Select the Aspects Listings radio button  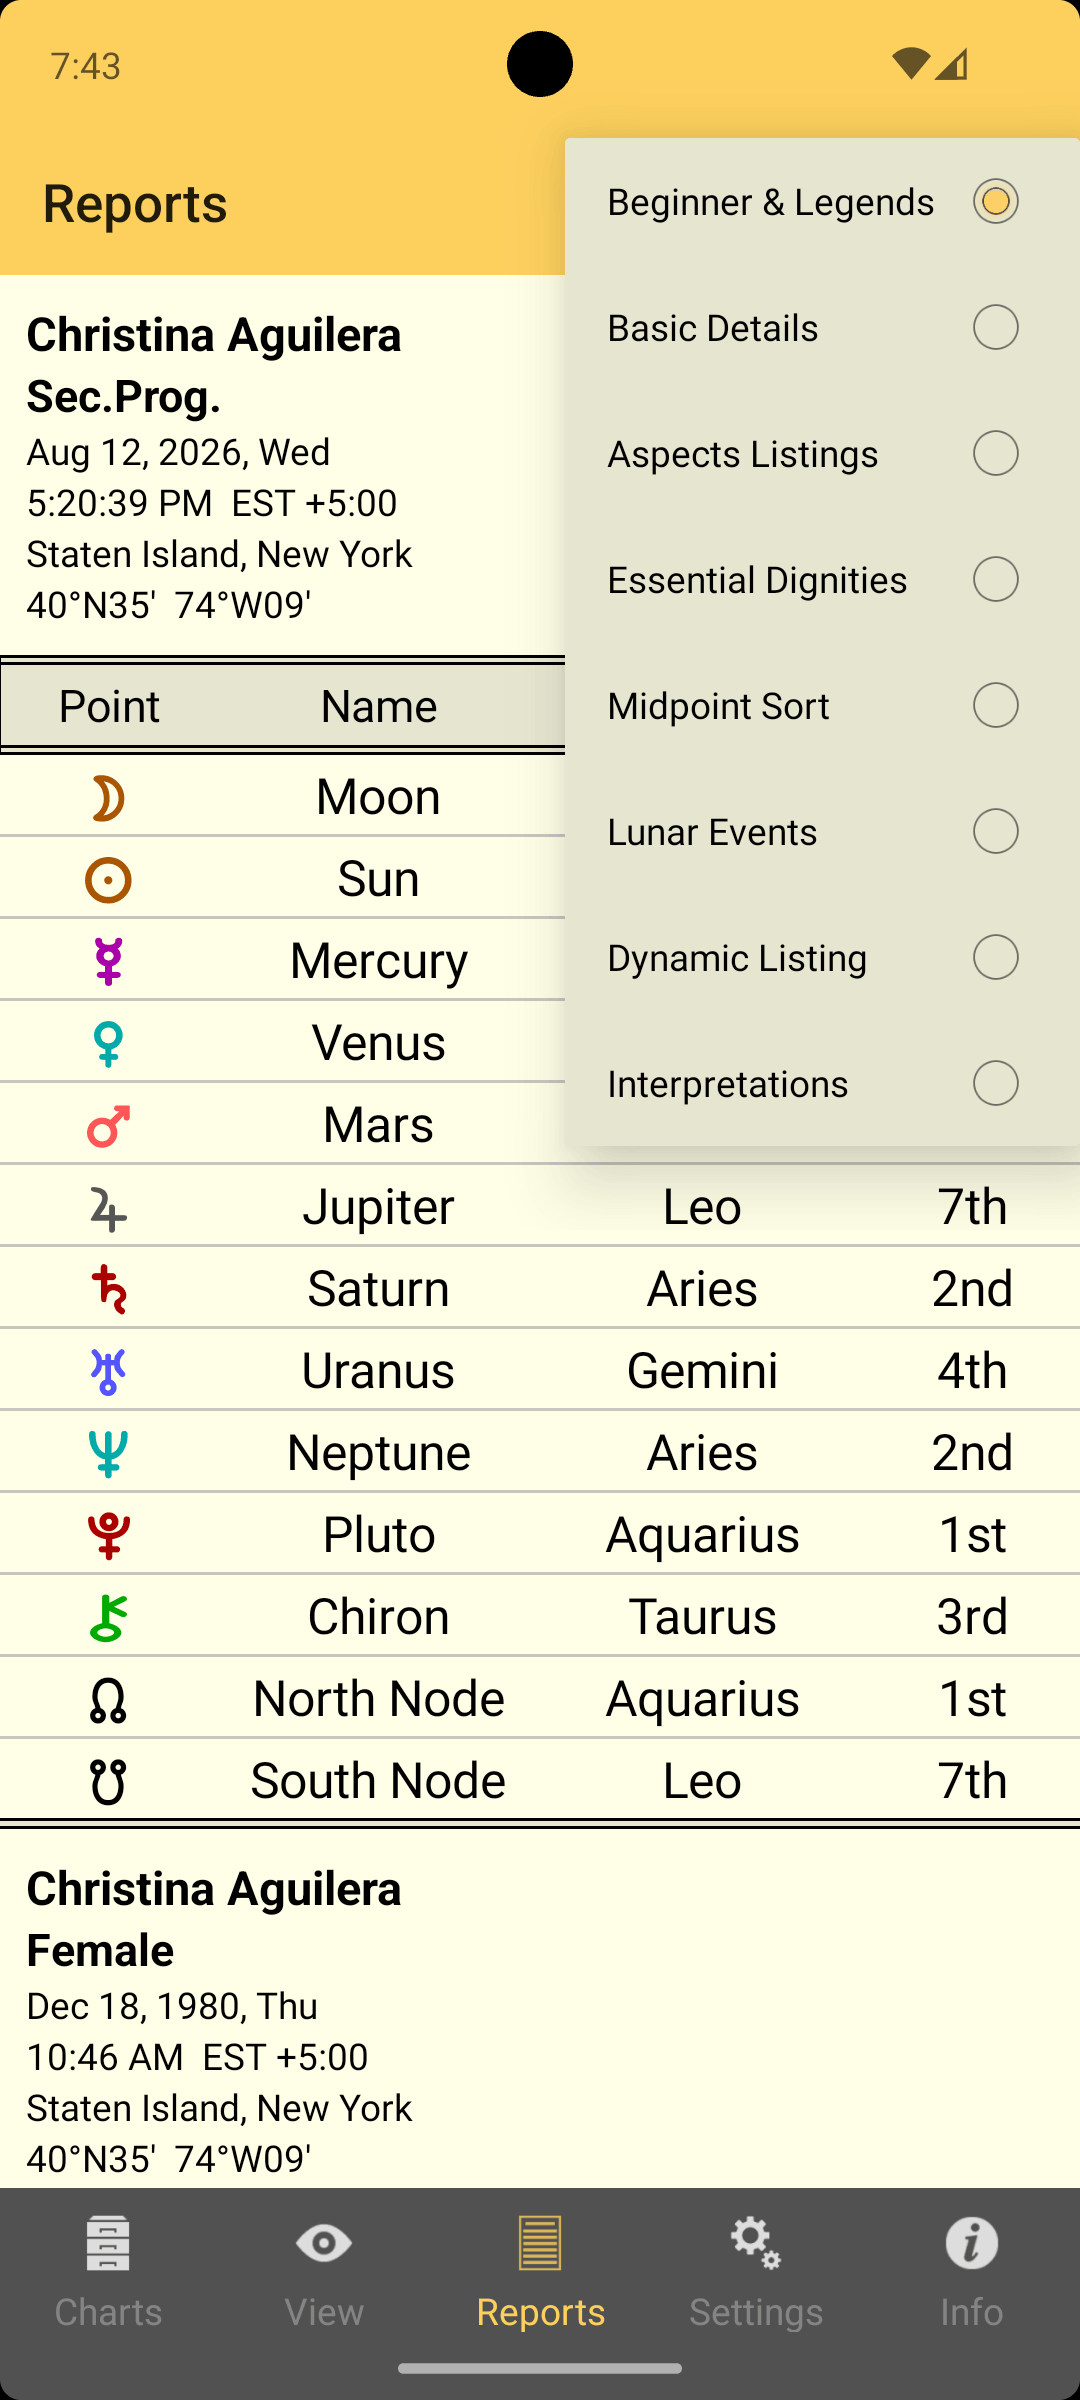(996, 453)
